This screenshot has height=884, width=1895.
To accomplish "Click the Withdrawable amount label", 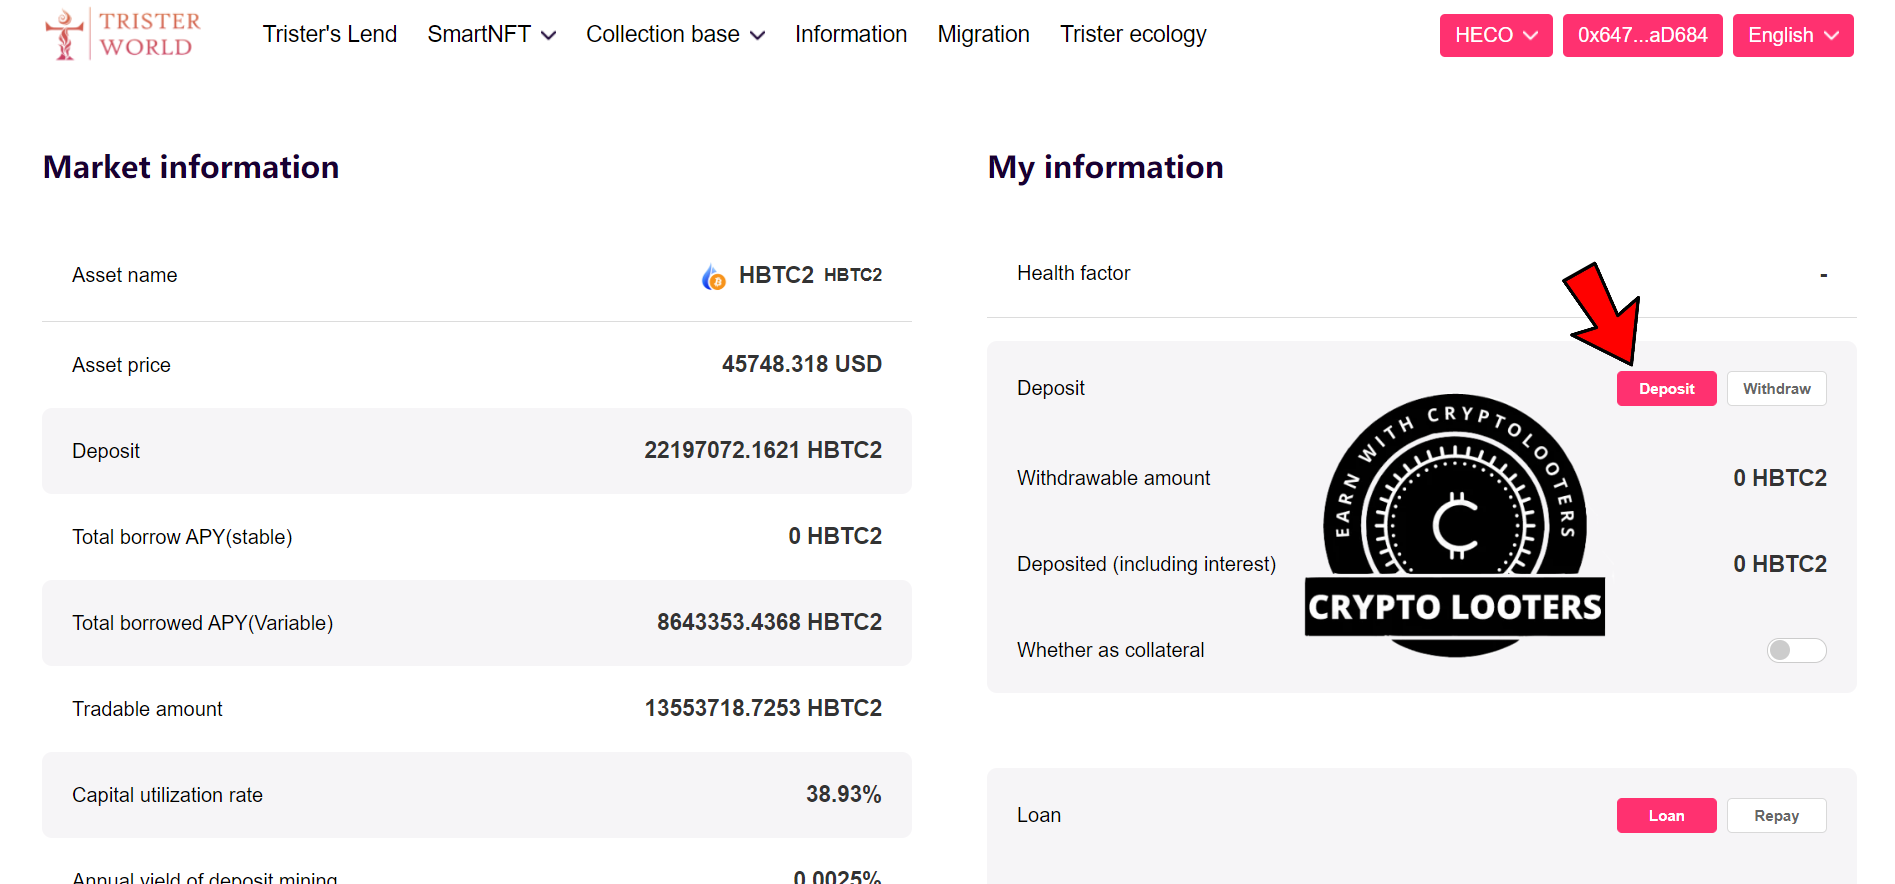I will pos(1113,478).
